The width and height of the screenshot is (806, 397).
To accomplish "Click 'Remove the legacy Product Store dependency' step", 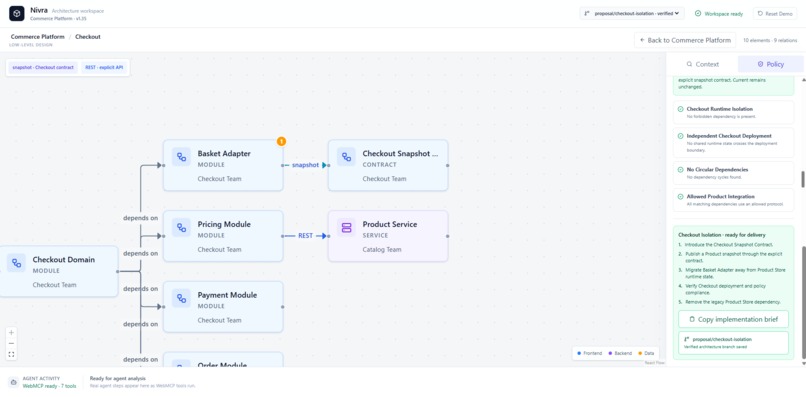I will point(732,302).
